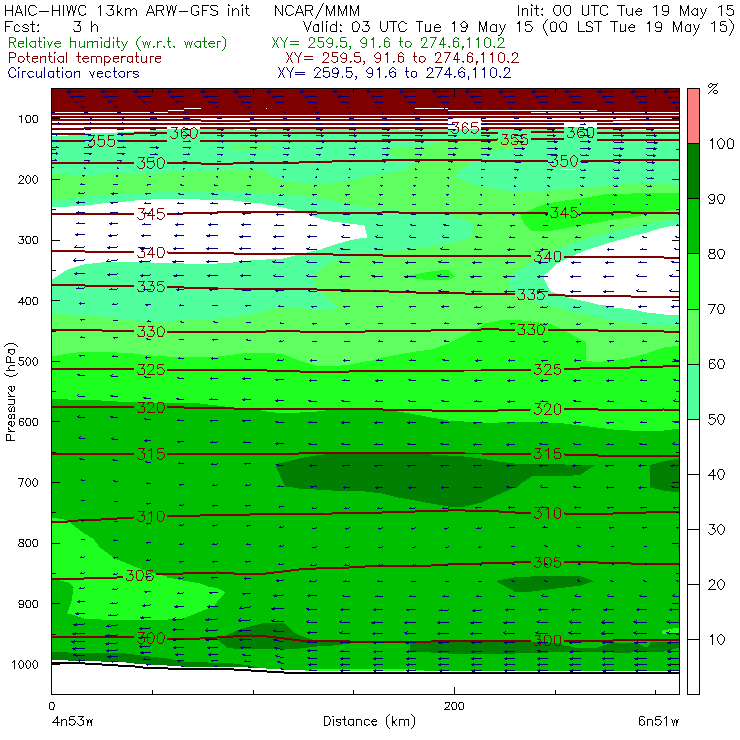
Task: Click the 'Fcst: 3 h' forecast label
Action: [x=51, y=27]
